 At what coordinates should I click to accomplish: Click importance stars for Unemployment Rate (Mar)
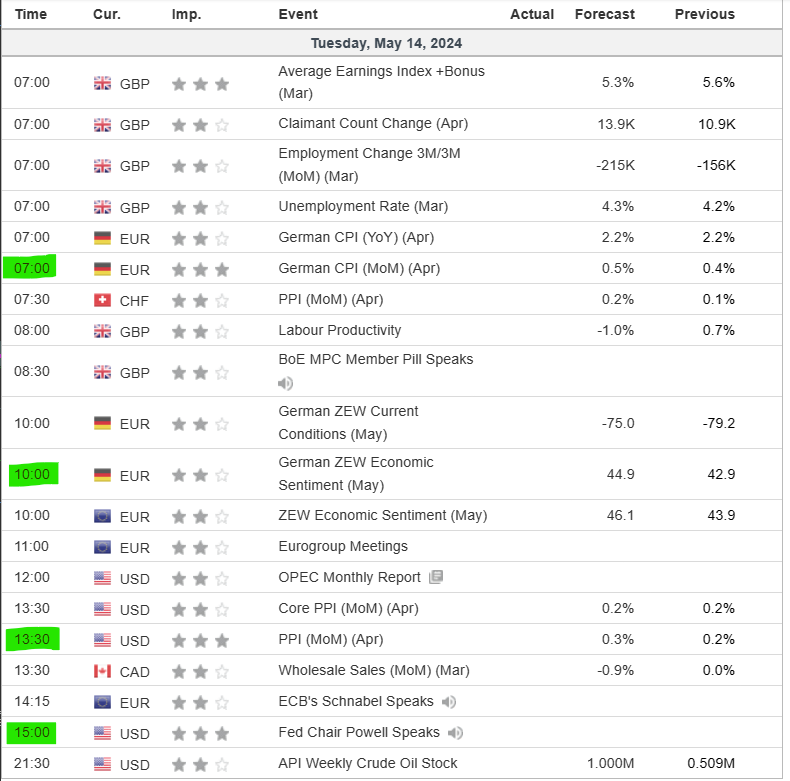pos(200,207)
